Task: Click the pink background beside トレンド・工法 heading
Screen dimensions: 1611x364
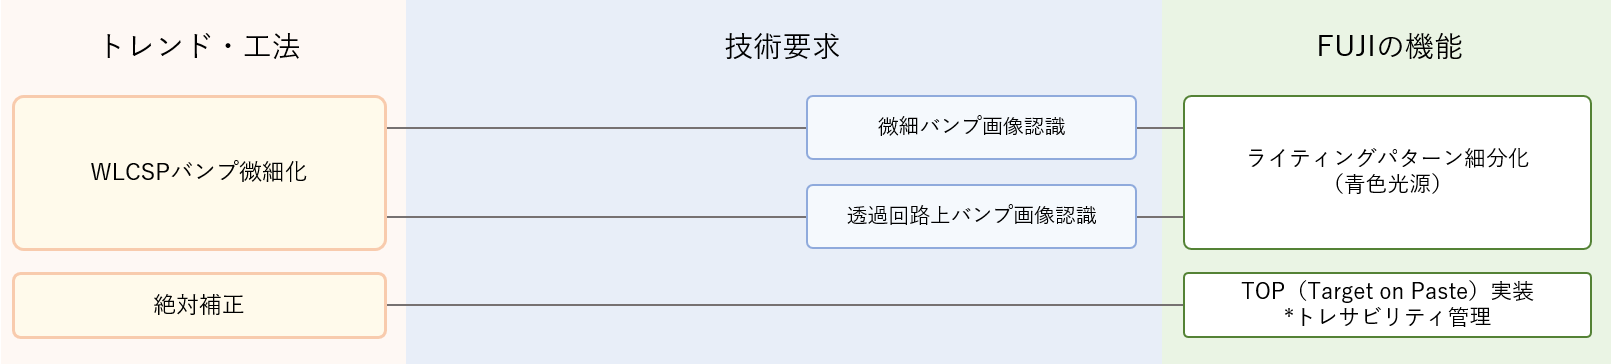Action: [350, 45]
